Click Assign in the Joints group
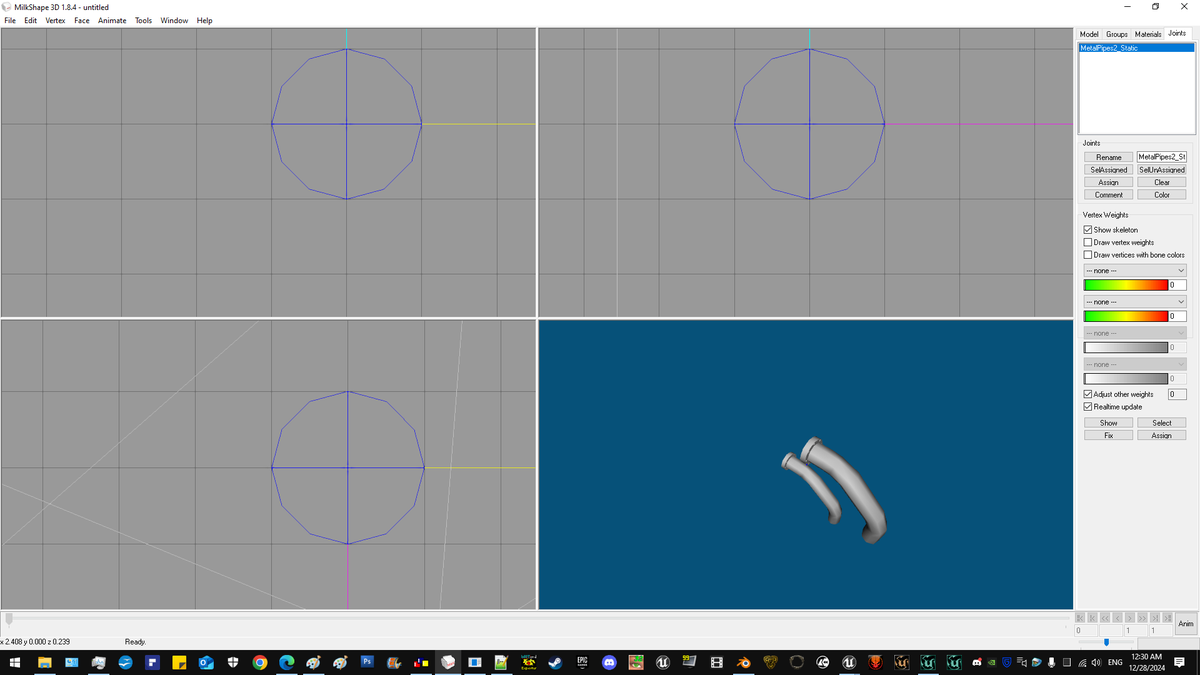The height and width of the screenshot is (675, 1200). coord(1109,182)
